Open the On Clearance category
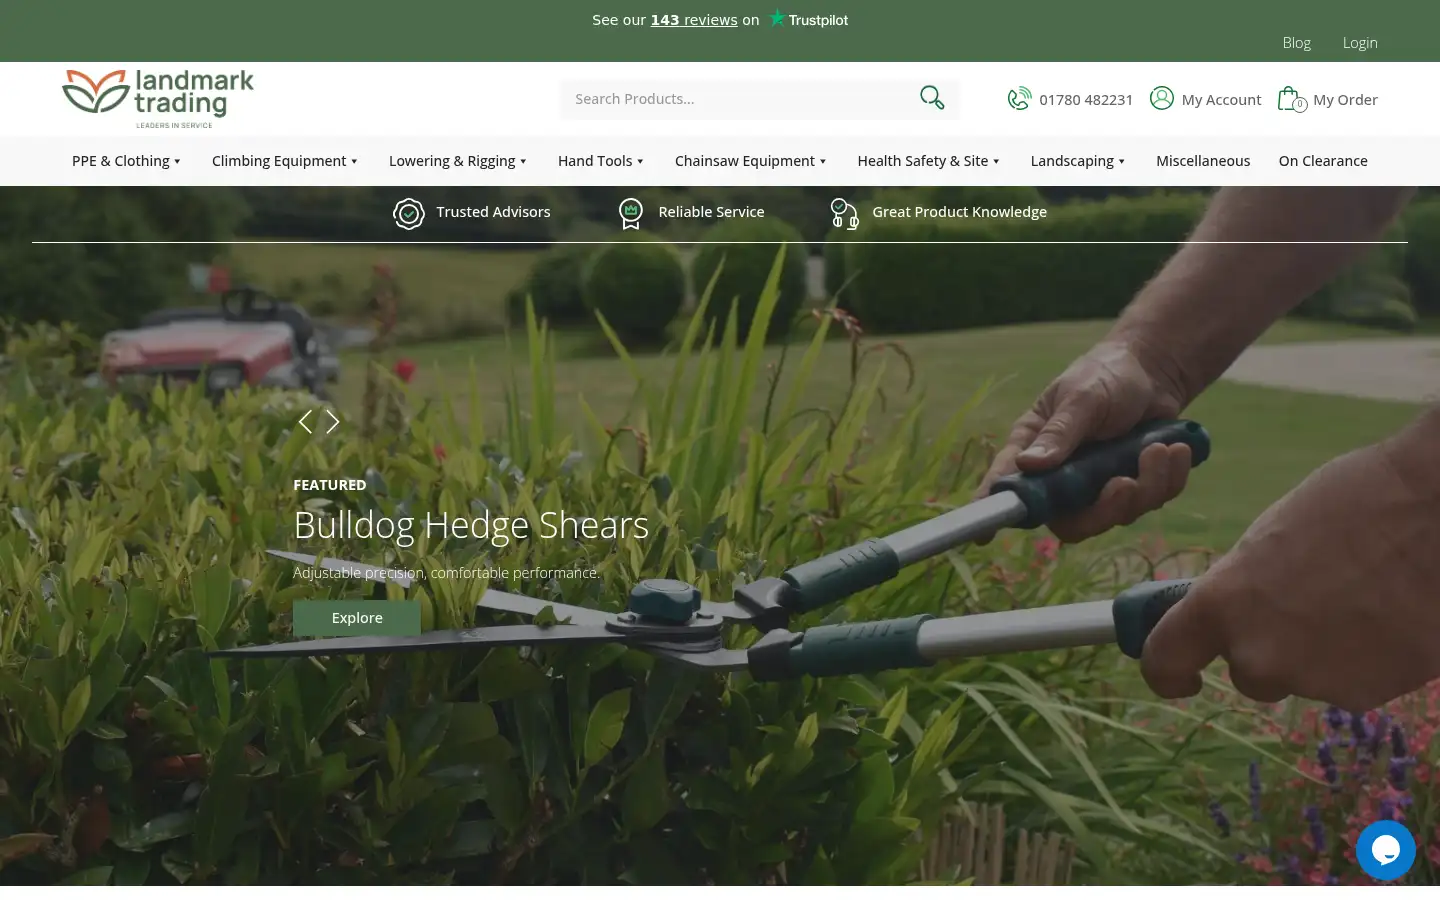 coord(1323,161)
